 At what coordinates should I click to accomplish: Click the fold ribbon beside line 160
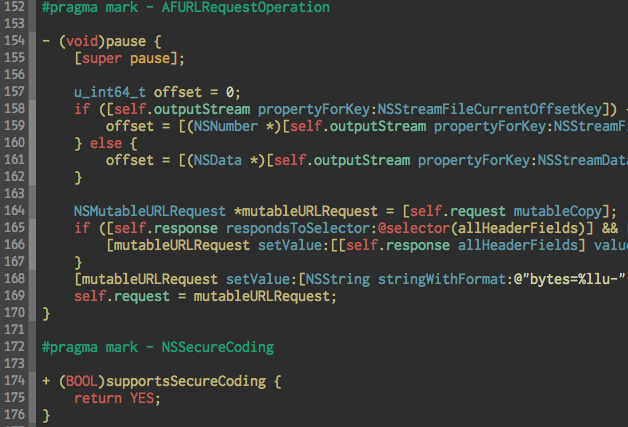pyautogui.click(x=32, y=143)
